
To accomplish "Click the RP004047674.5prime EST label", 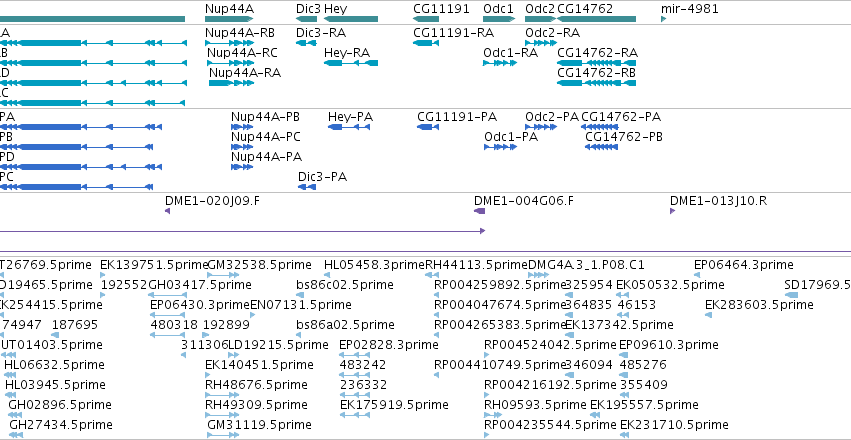I will pos(500,305).
